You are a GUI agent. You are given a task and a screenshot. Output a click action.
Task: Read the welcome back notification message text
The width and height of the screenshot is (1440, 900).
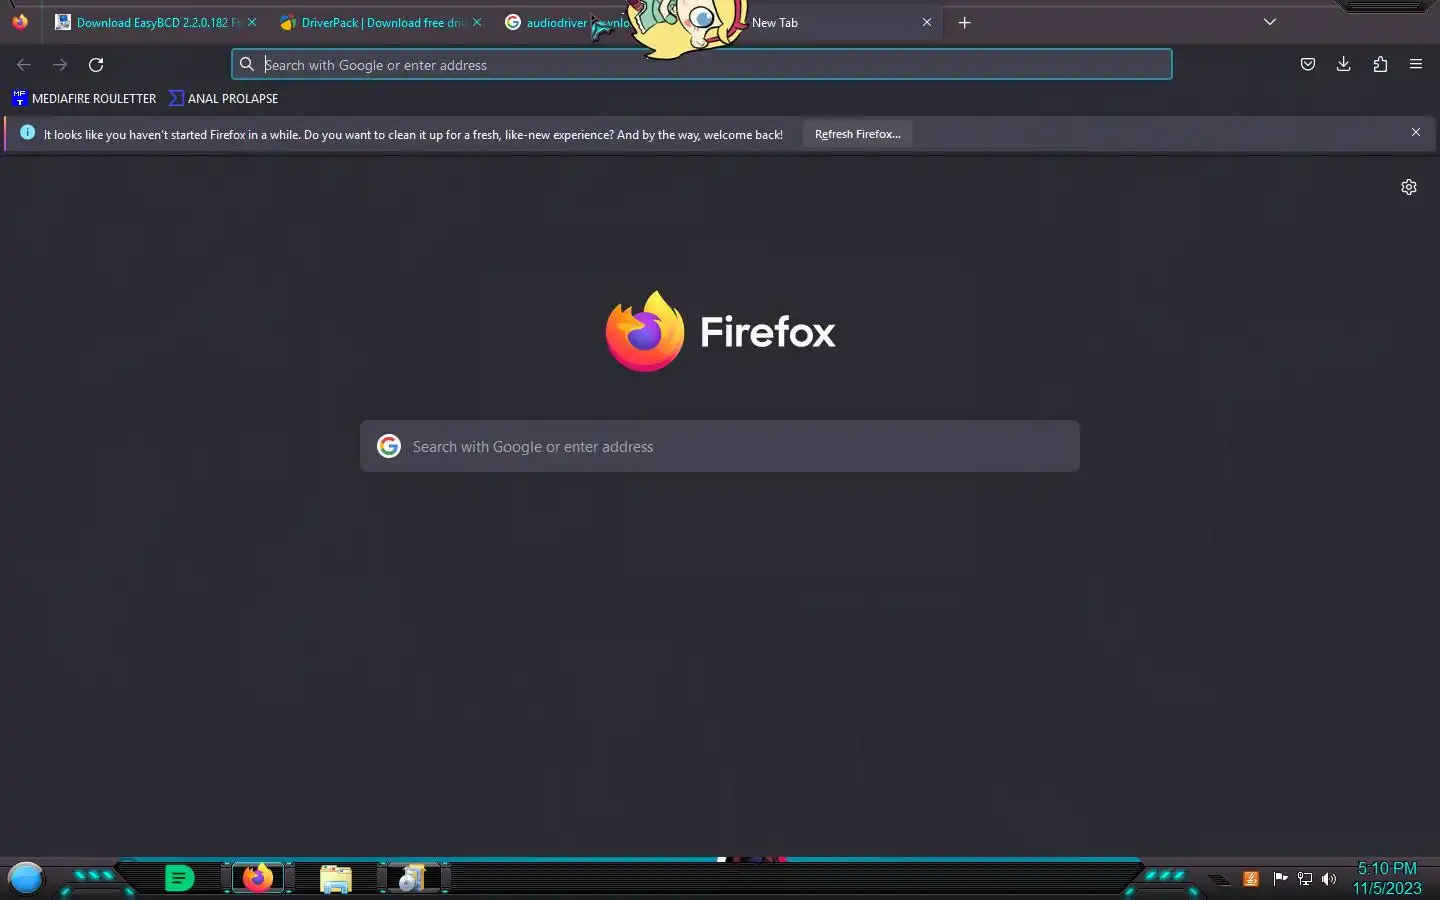(413, 134)
